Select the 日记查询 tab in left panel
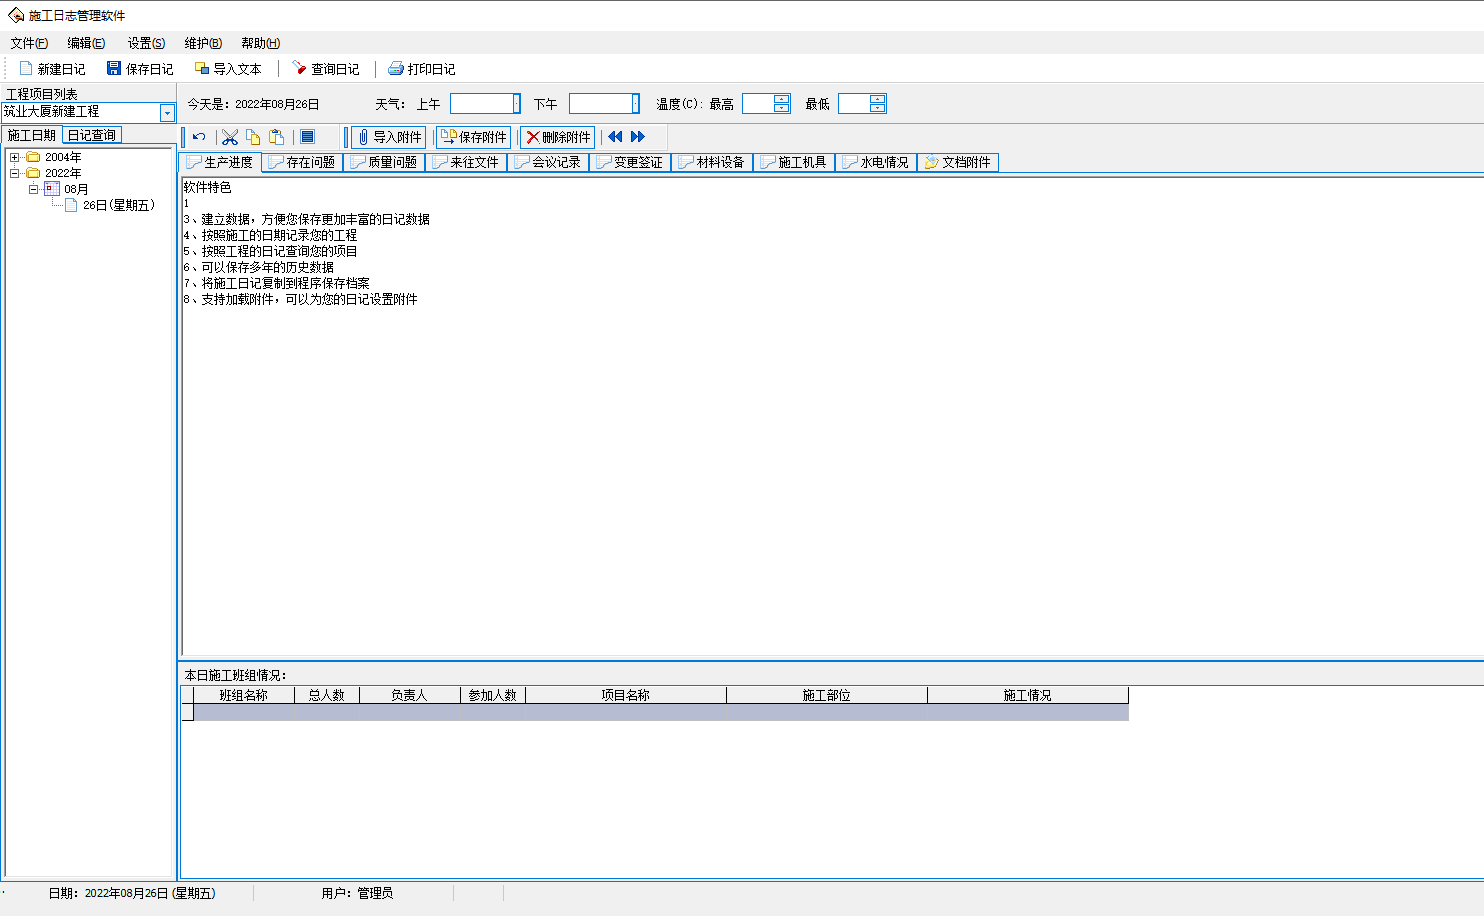 tap(92, 135)
